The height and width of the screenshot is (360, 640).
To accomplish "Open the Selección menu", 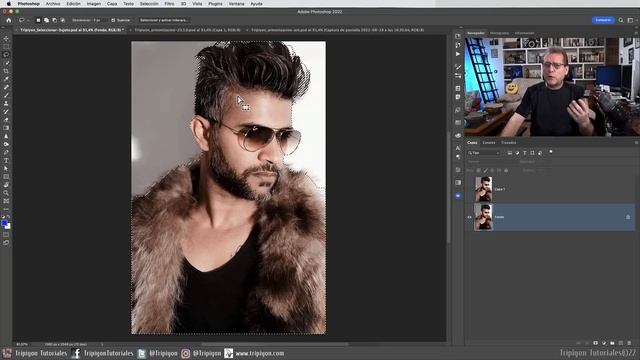I will 149,4.
